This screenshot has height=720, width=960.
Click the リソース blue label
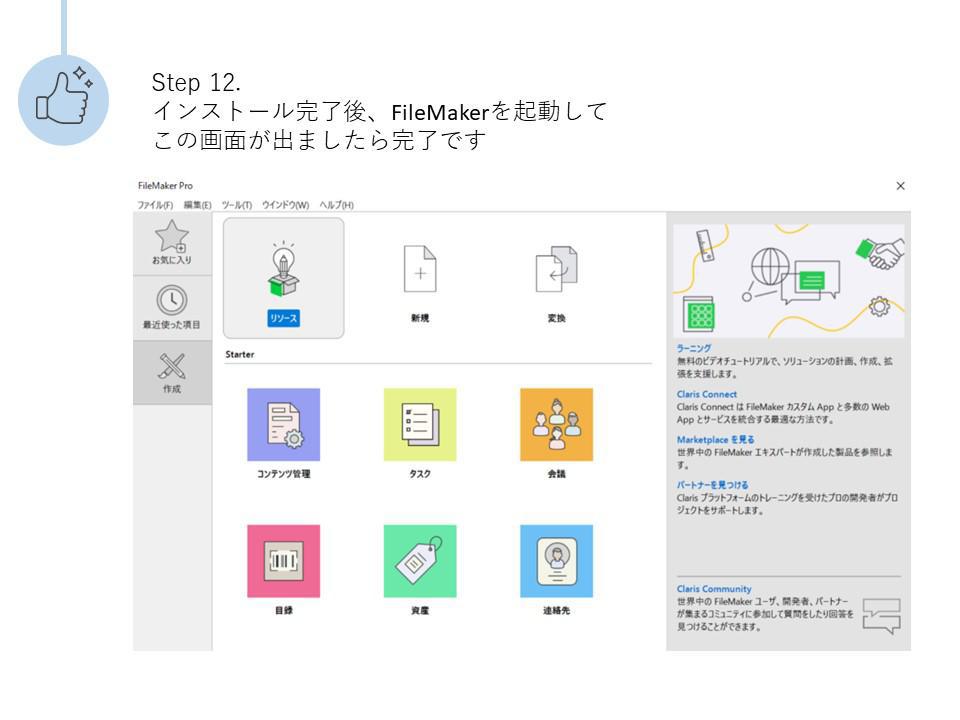click(x=283, y=318)
